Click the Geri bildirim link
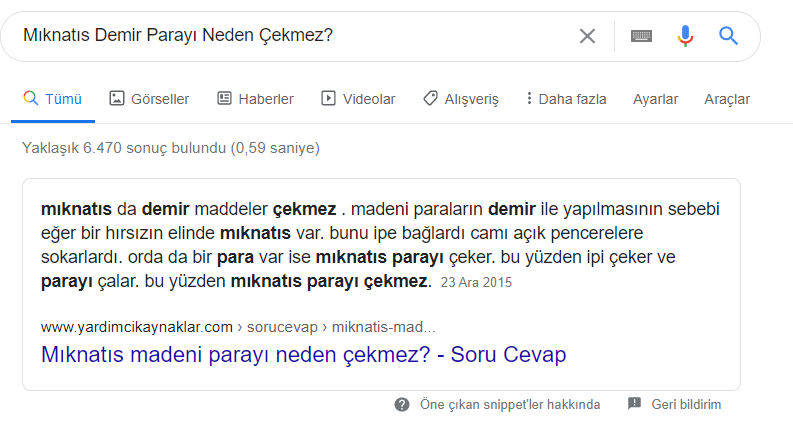Viewport: 793px width, 437px height. coord(686,405)
